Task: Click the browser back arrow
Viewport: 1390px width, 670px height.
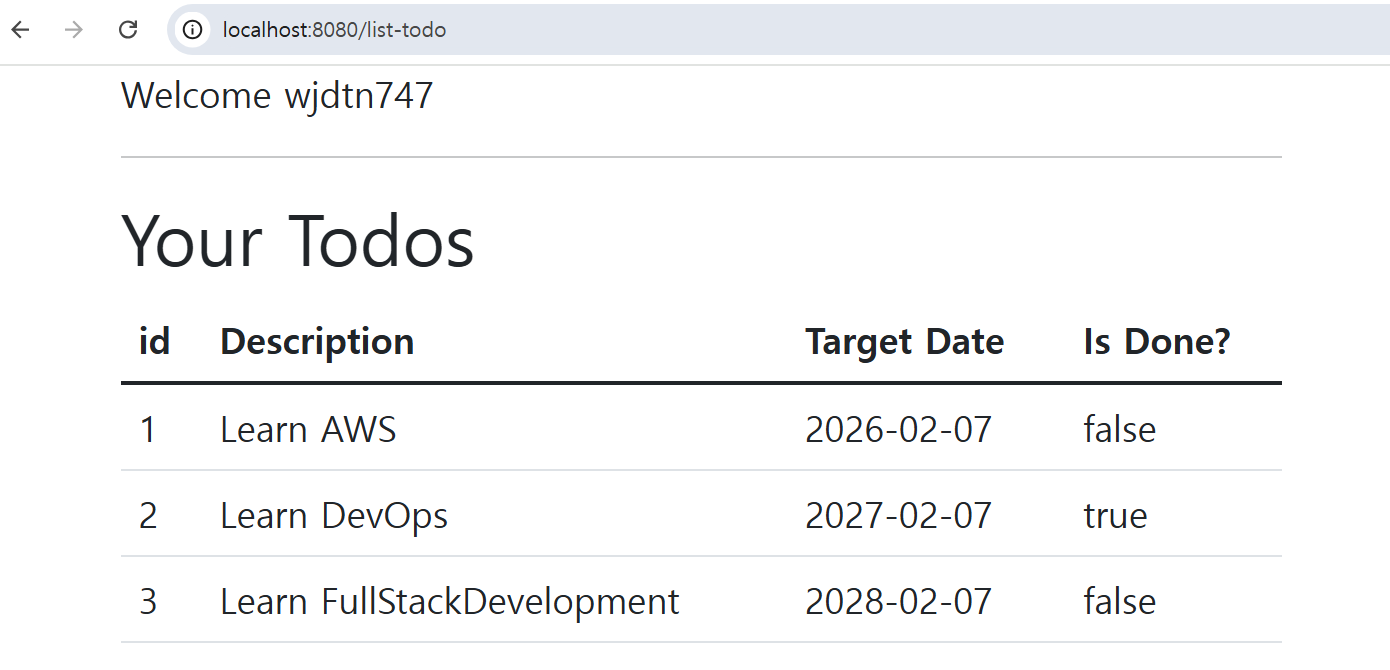Action: click(x=20, y=30)
